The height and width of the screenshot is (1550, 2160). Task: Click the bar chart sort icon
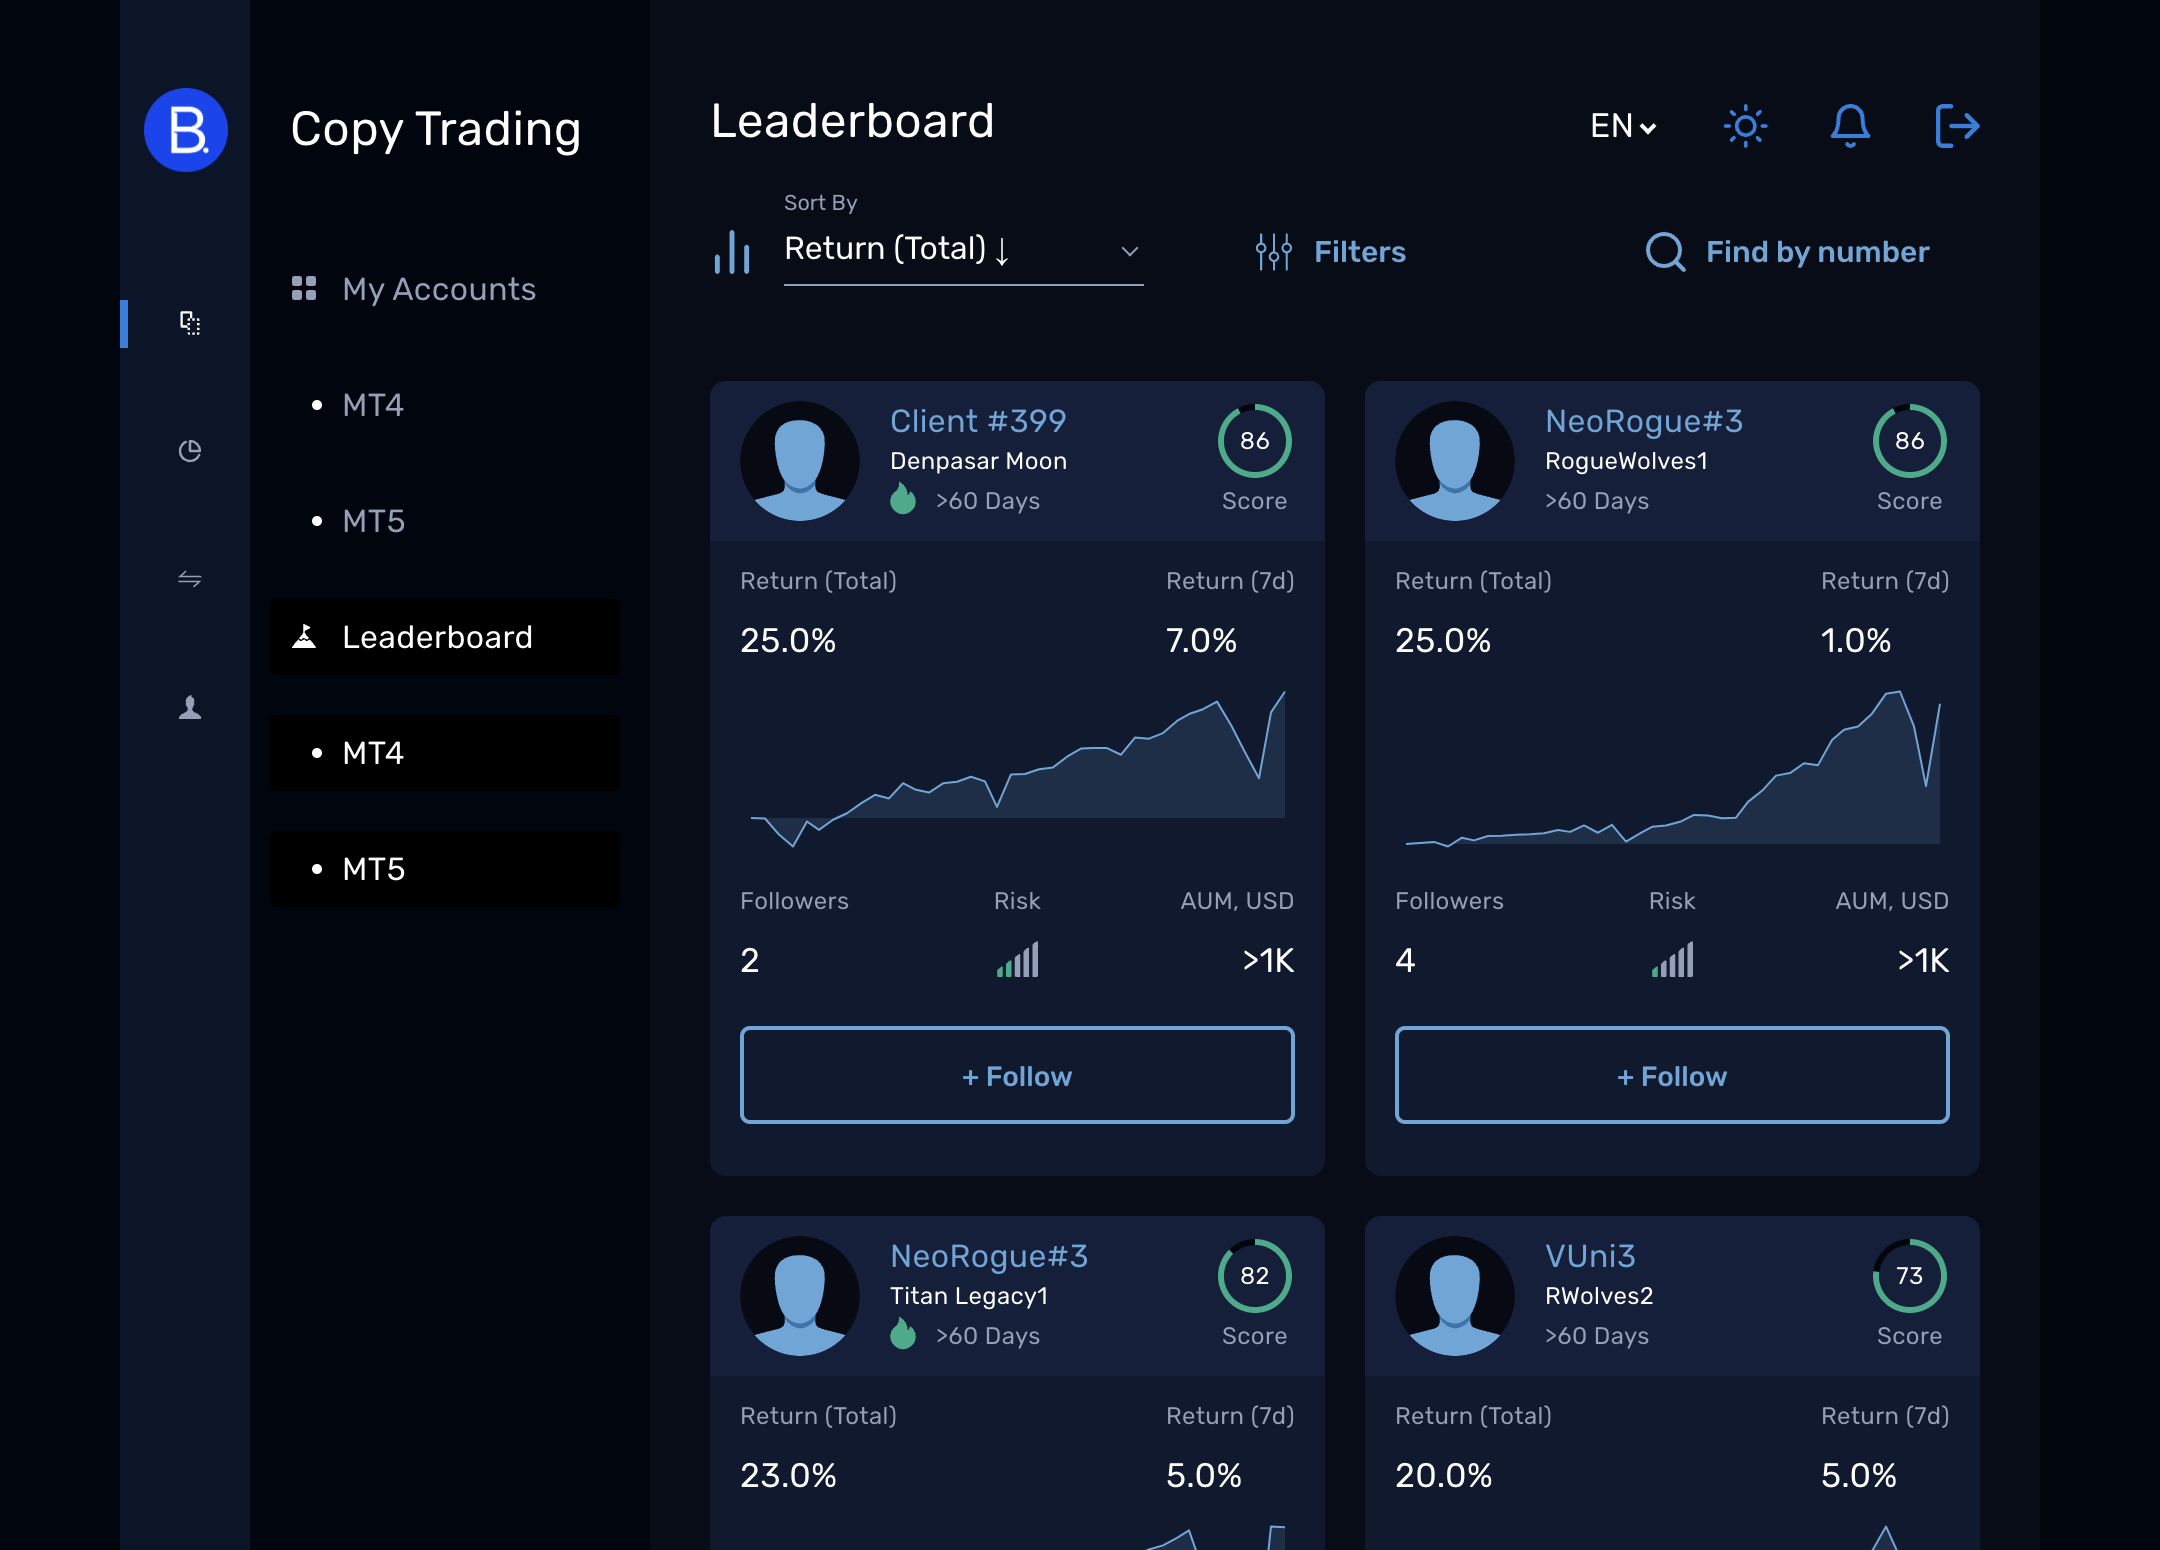(732, 252)
